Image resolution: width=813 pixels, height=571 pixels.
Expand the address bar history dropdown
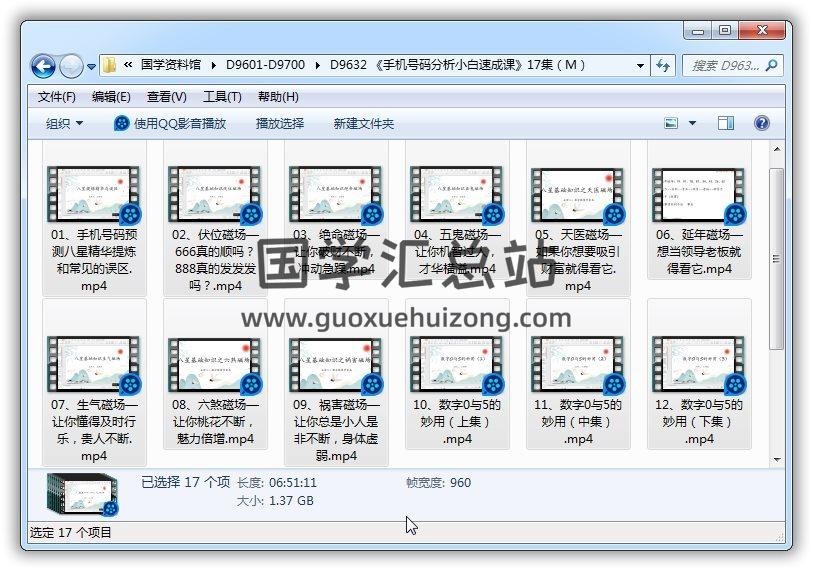[641, 66]
